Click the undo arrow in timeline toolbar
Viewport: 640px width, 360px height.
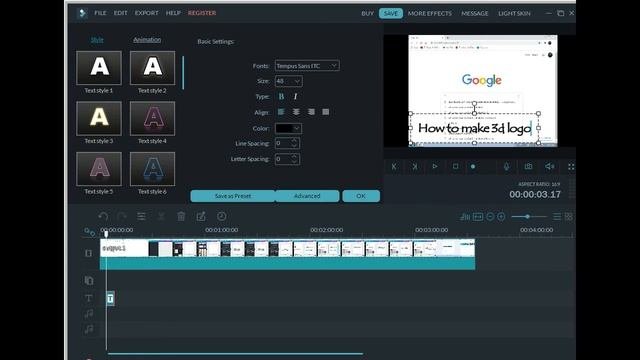[103, 216]
